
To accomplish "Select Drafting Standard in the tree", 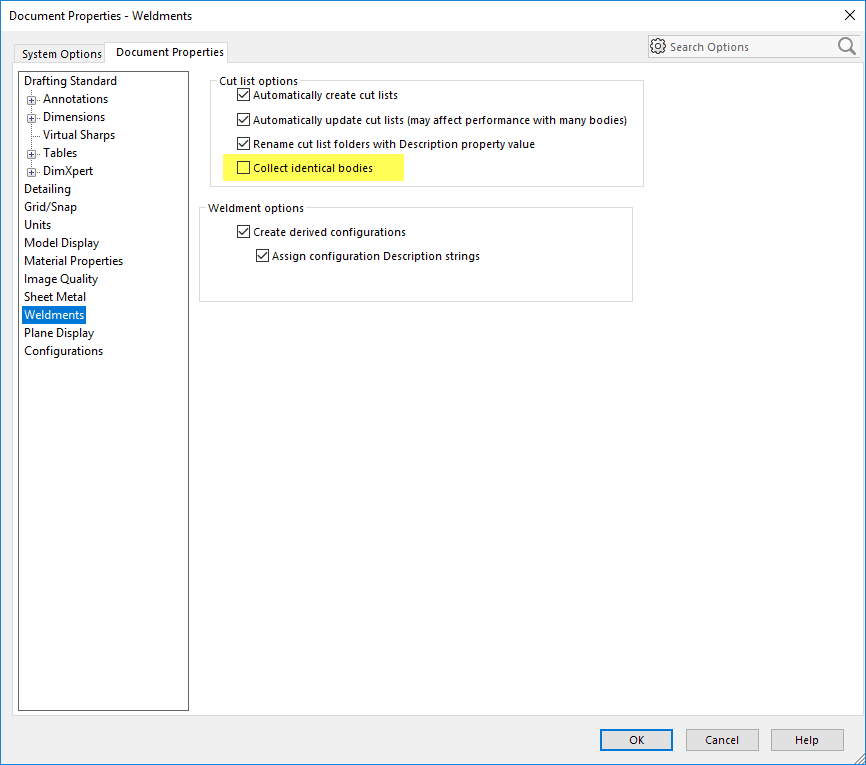I will click(x=70, y=81).
